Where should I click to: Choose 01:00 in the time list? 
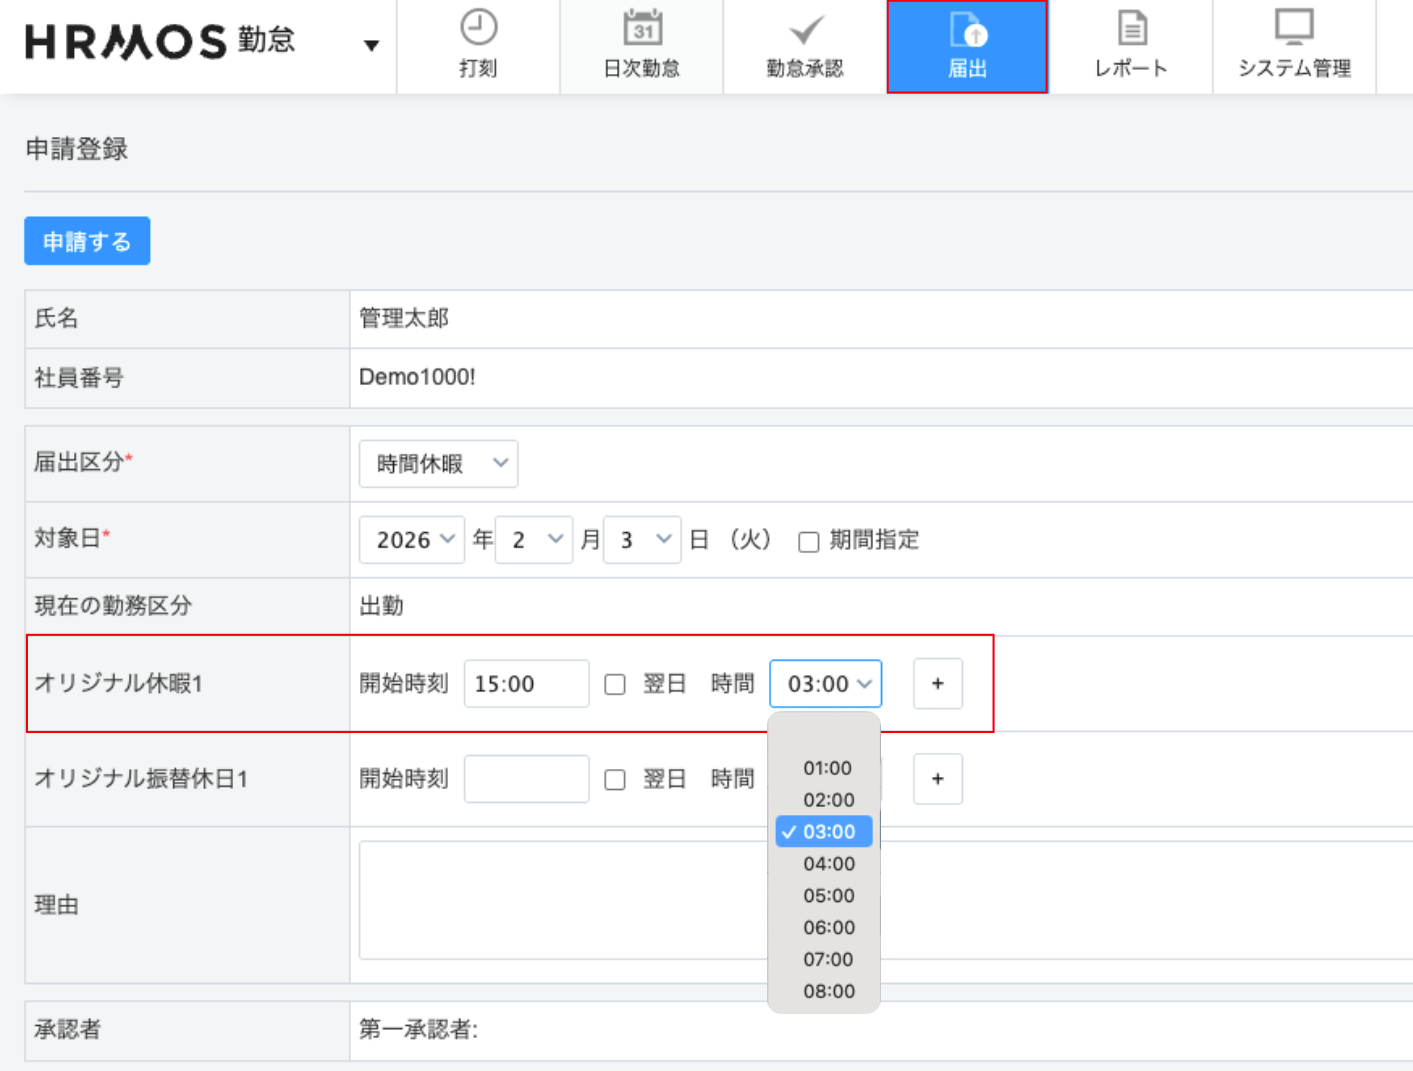[x=828, y=768]
